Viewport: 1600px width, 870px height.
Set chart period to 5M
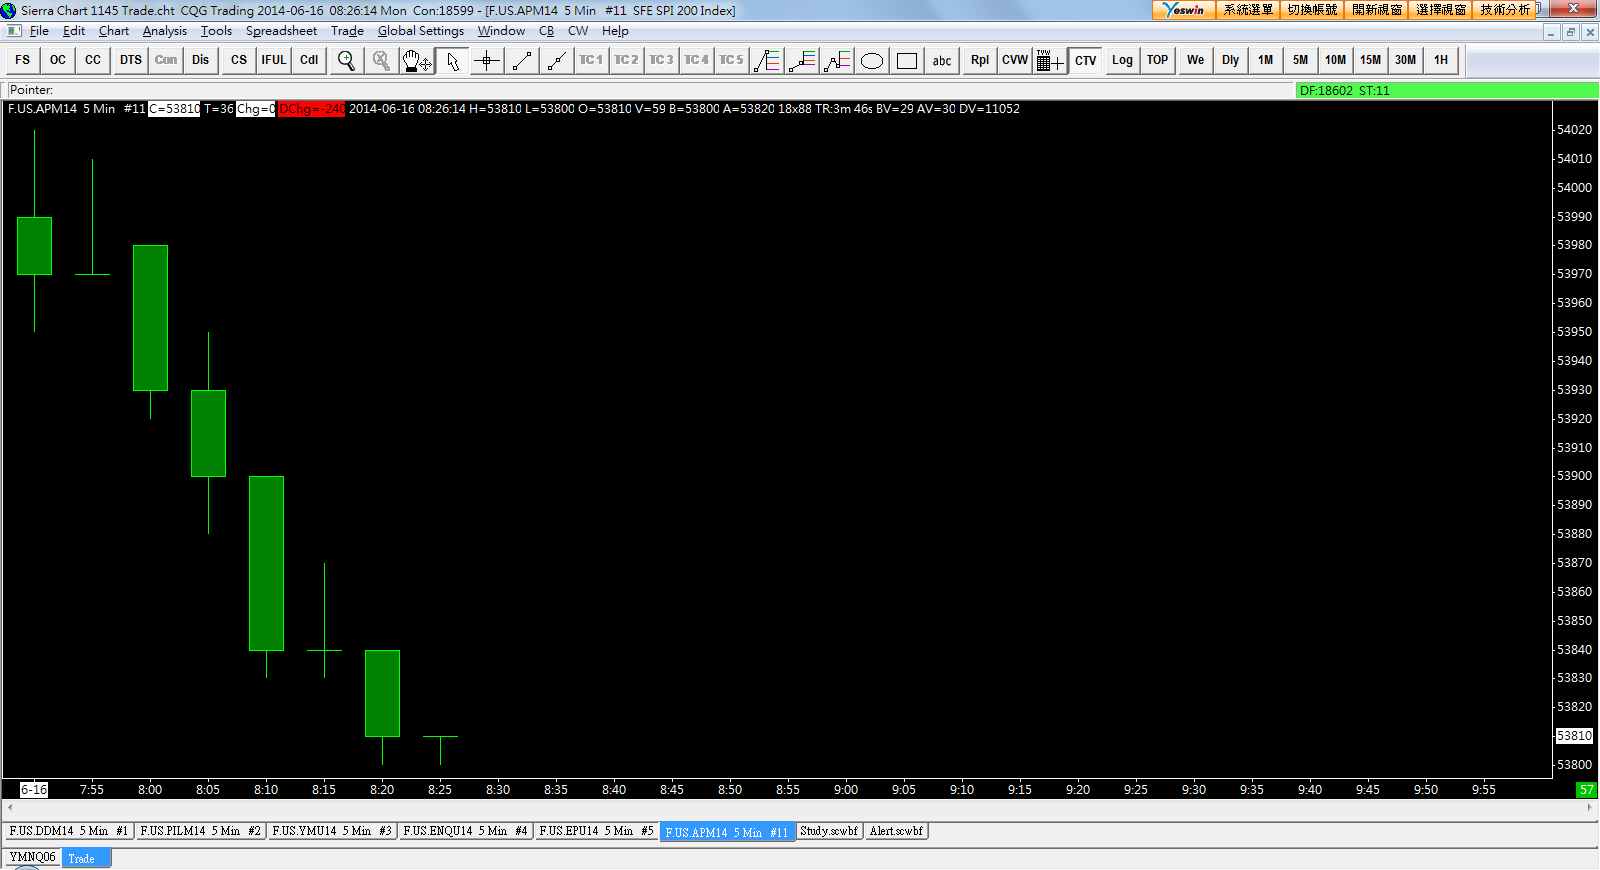[x=1300, y=60]
